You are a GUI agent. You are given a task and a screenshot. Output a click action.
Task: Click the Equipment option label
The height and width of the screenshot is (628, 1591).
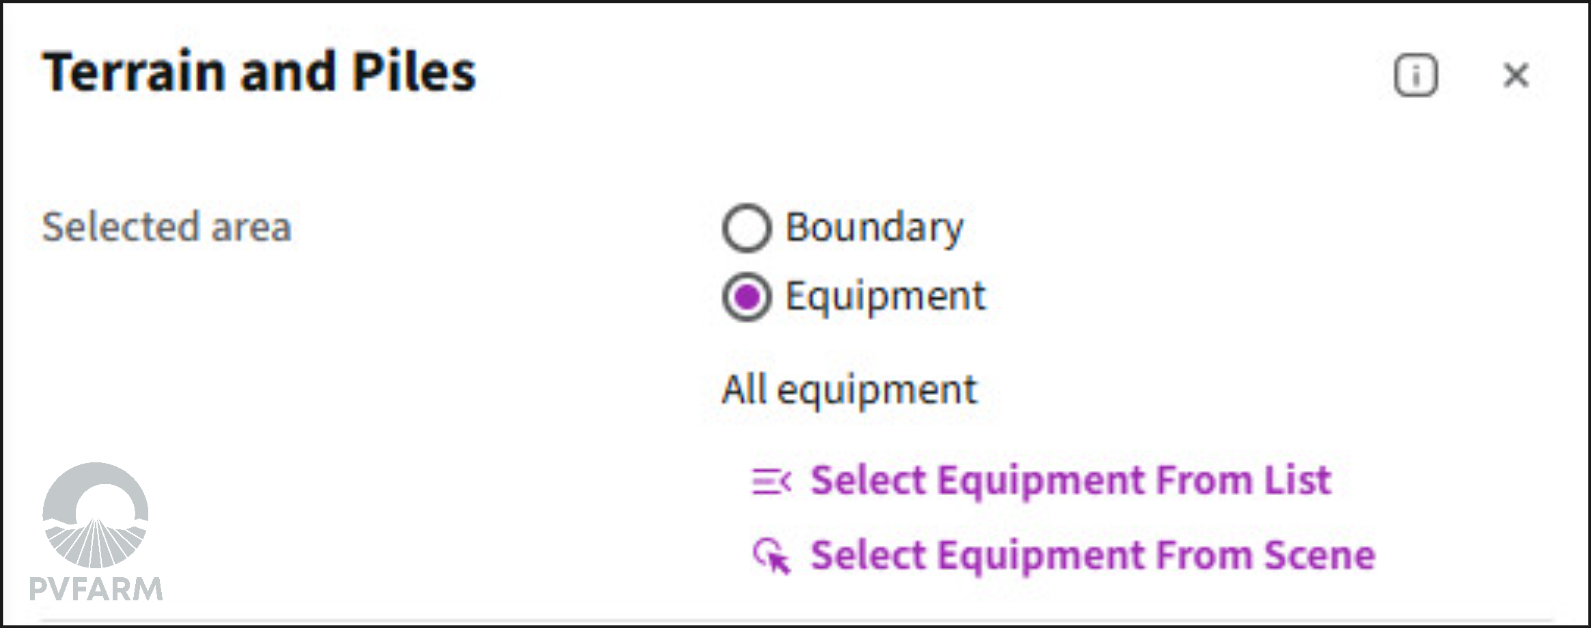[885, 297]
